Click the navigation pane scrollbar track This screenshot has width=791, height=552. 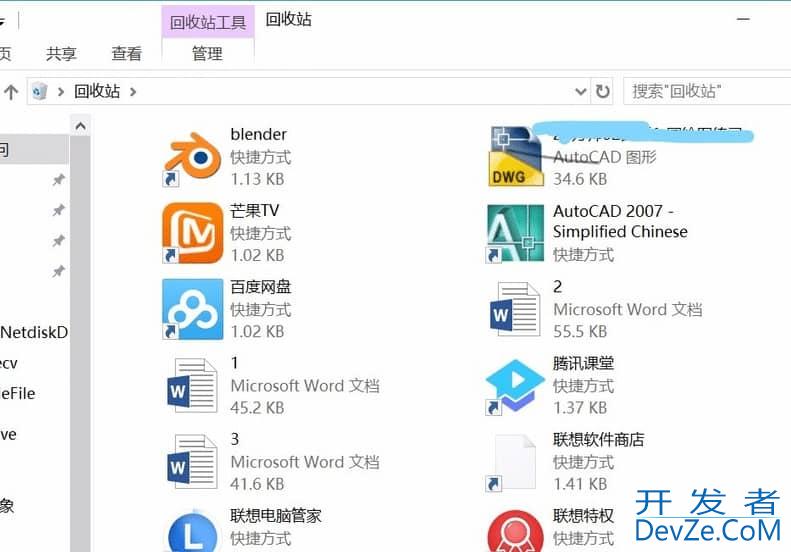(80, 343)
